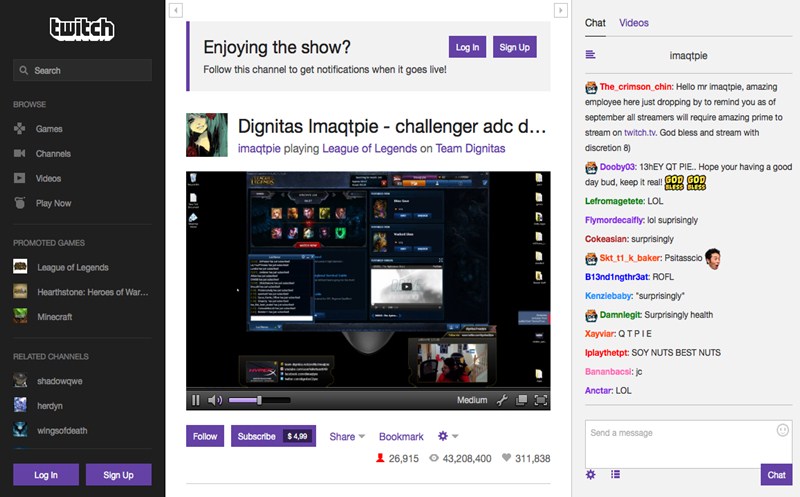Follow the imaqtpie channel
Image resolution: width=800 pixels, height=497 pixels.
click(x=205, y=436)
